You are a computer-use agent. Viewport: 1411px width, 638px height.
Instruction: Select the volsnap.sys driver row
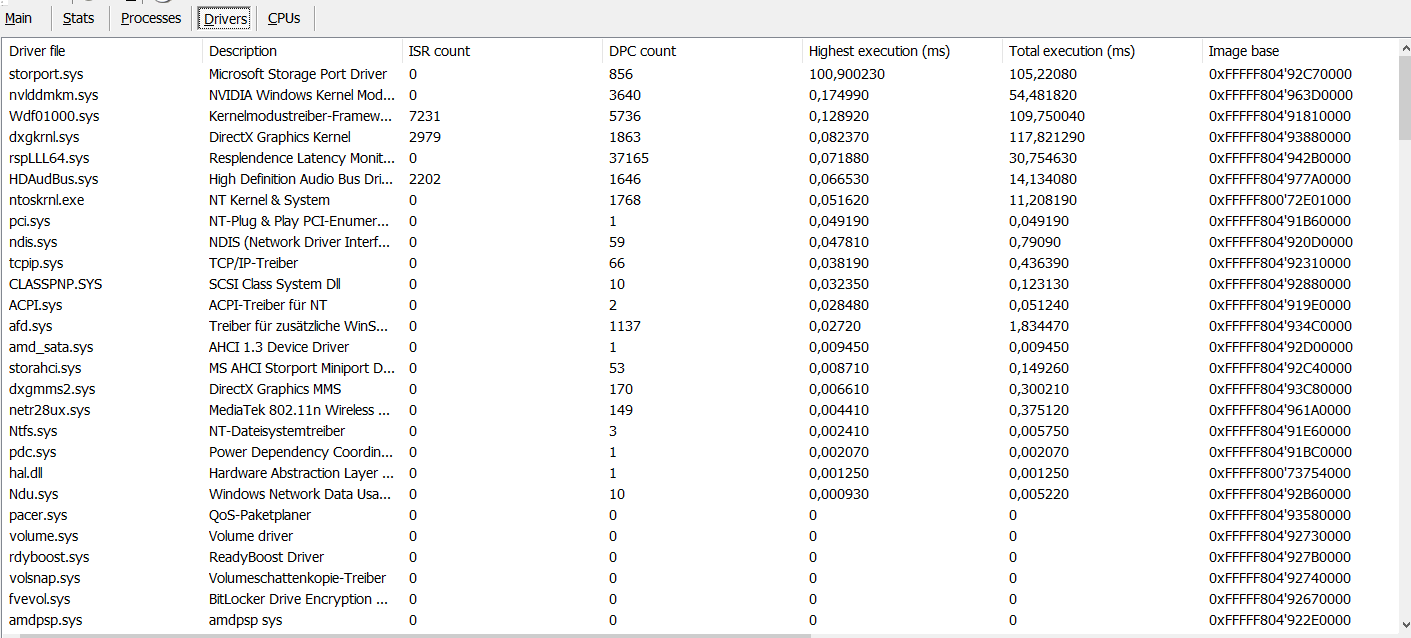[x=700, y=578]
